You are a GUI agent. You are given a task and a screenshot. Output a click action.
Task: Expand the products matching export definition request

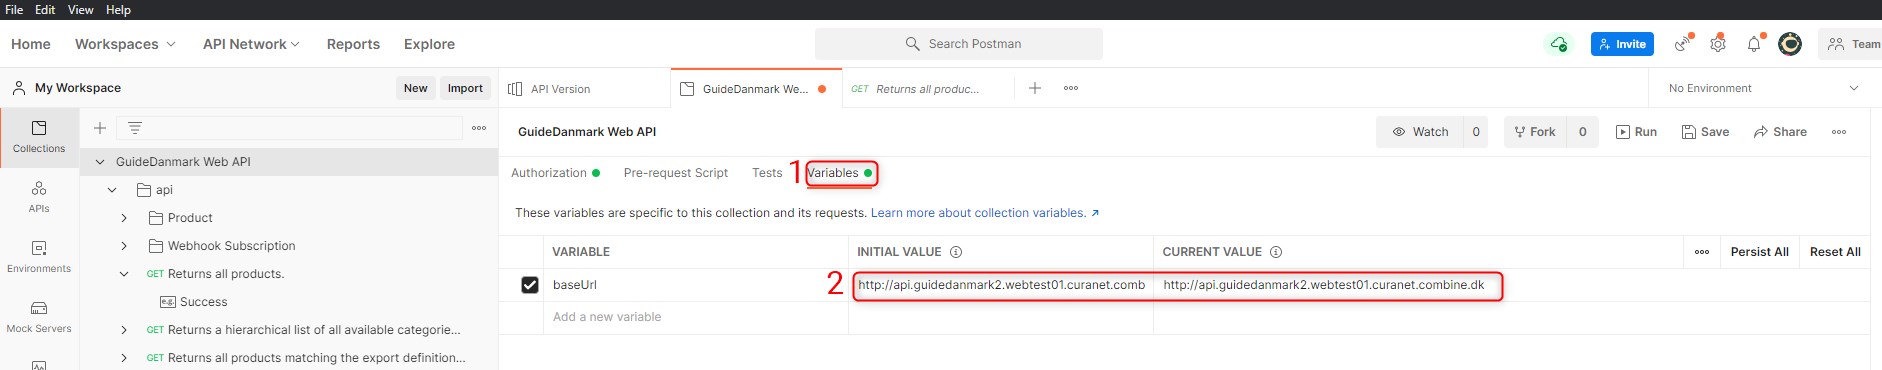(124, 358)
